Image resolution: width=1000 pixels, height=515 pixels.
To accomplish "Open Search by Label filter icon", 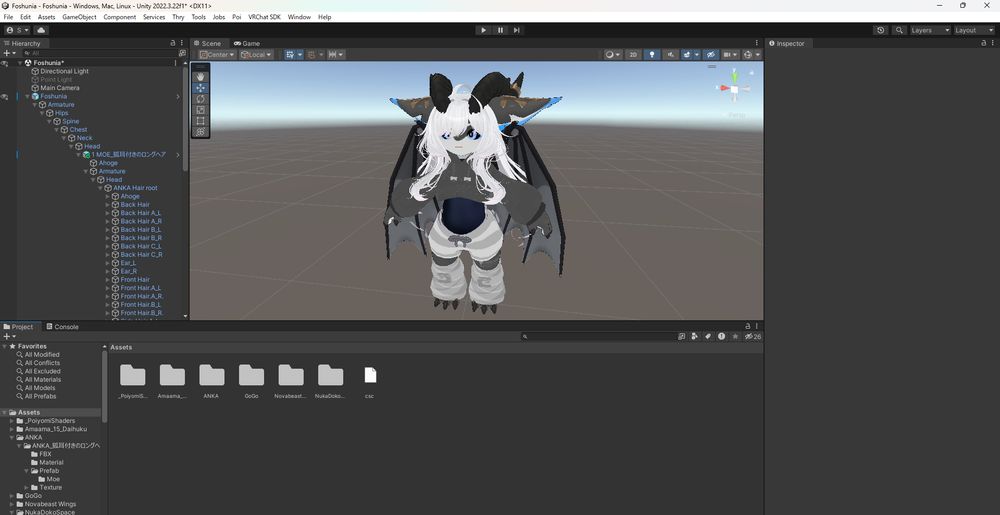I will (x=708, y=336).
